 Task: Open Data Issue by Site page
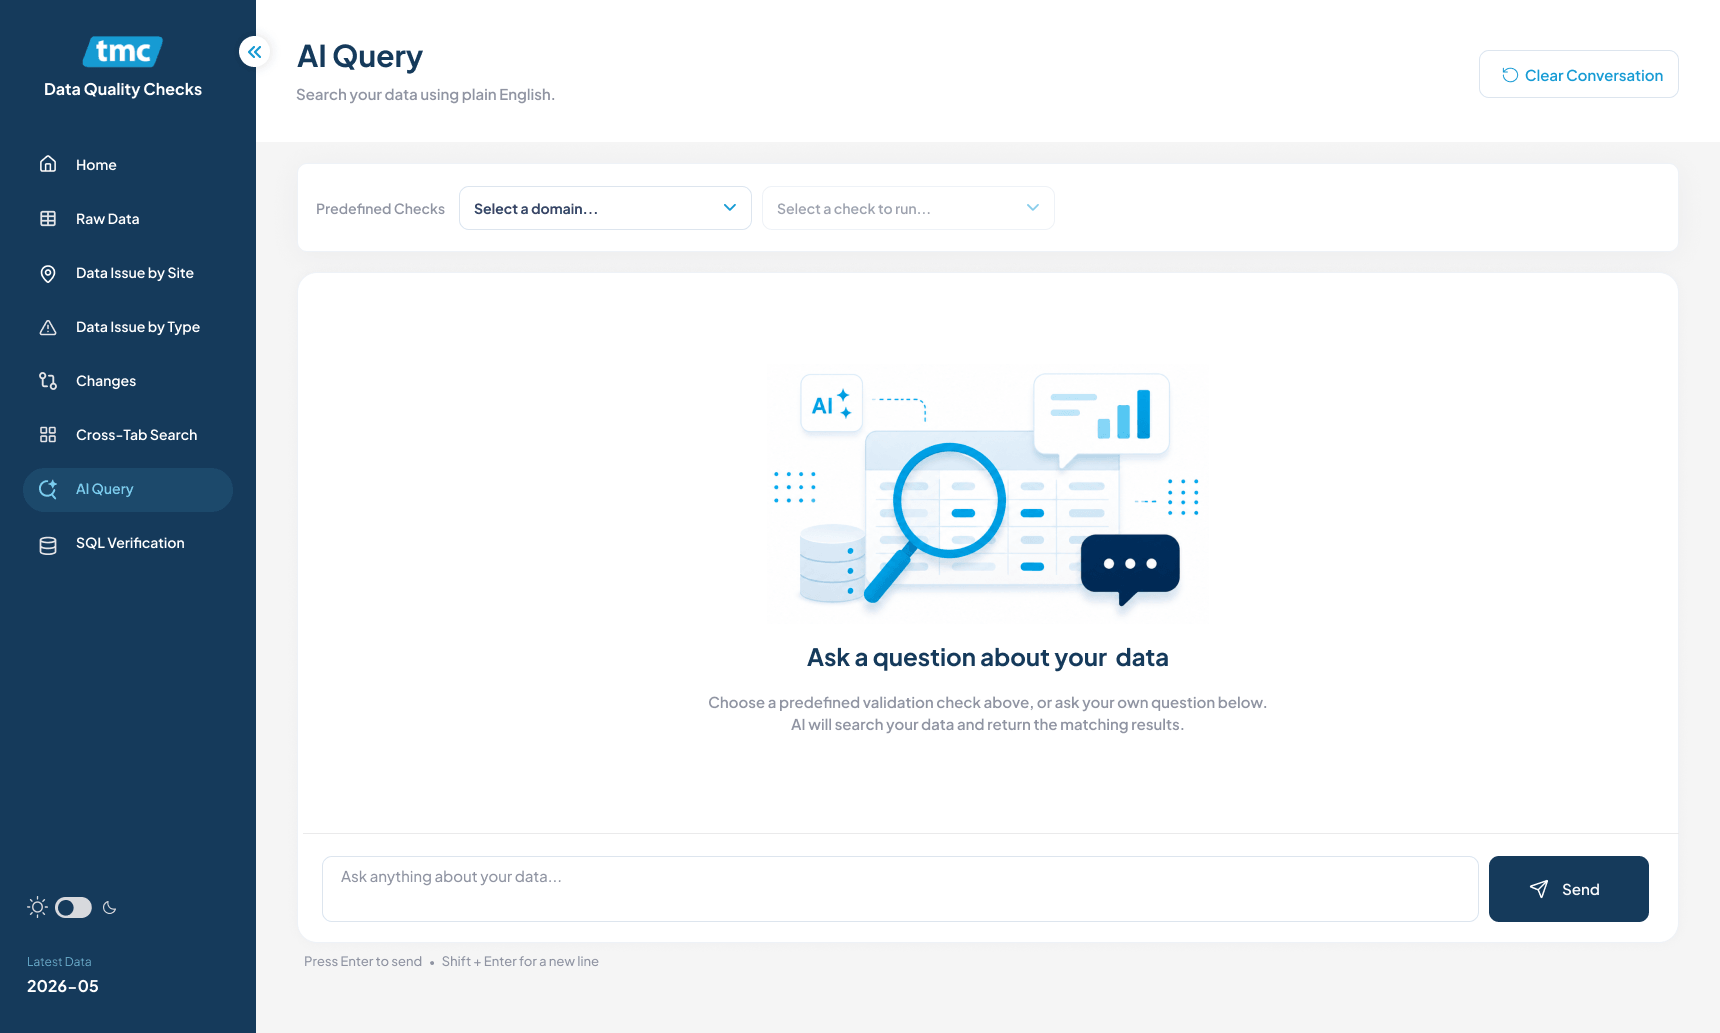tap(128, 273)
